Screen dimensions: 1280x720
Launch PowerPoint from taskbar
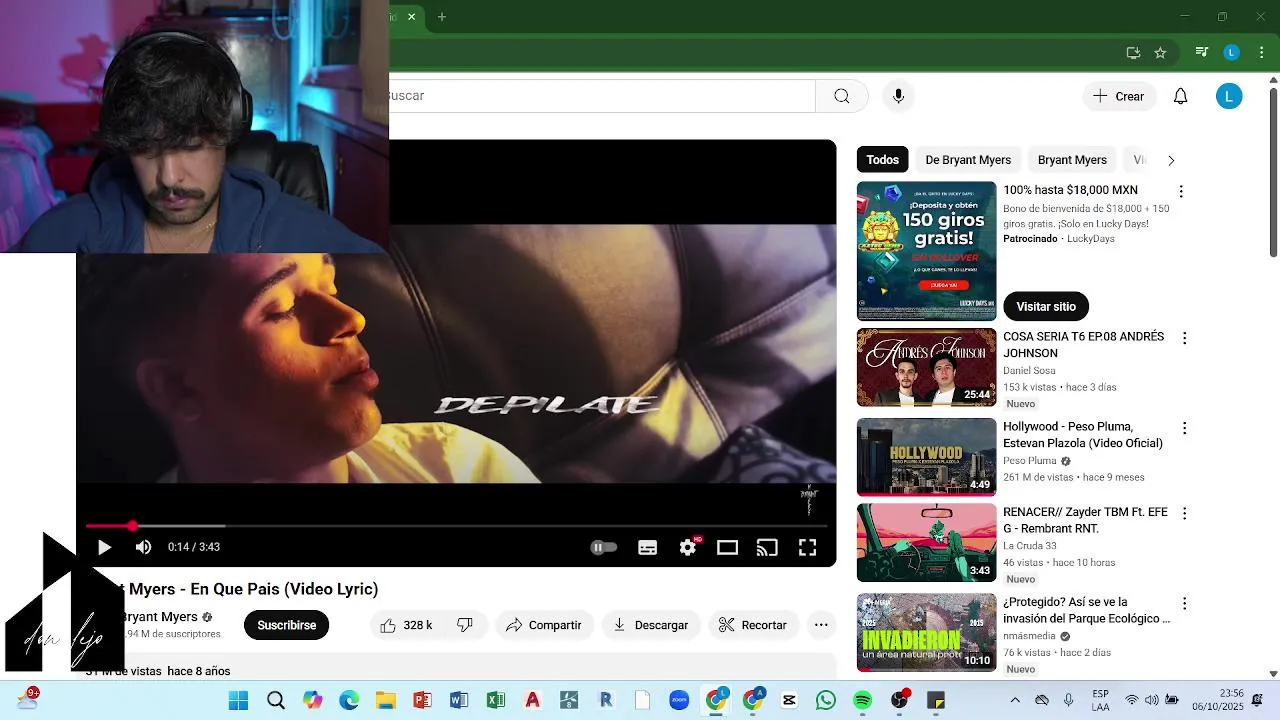422,701
